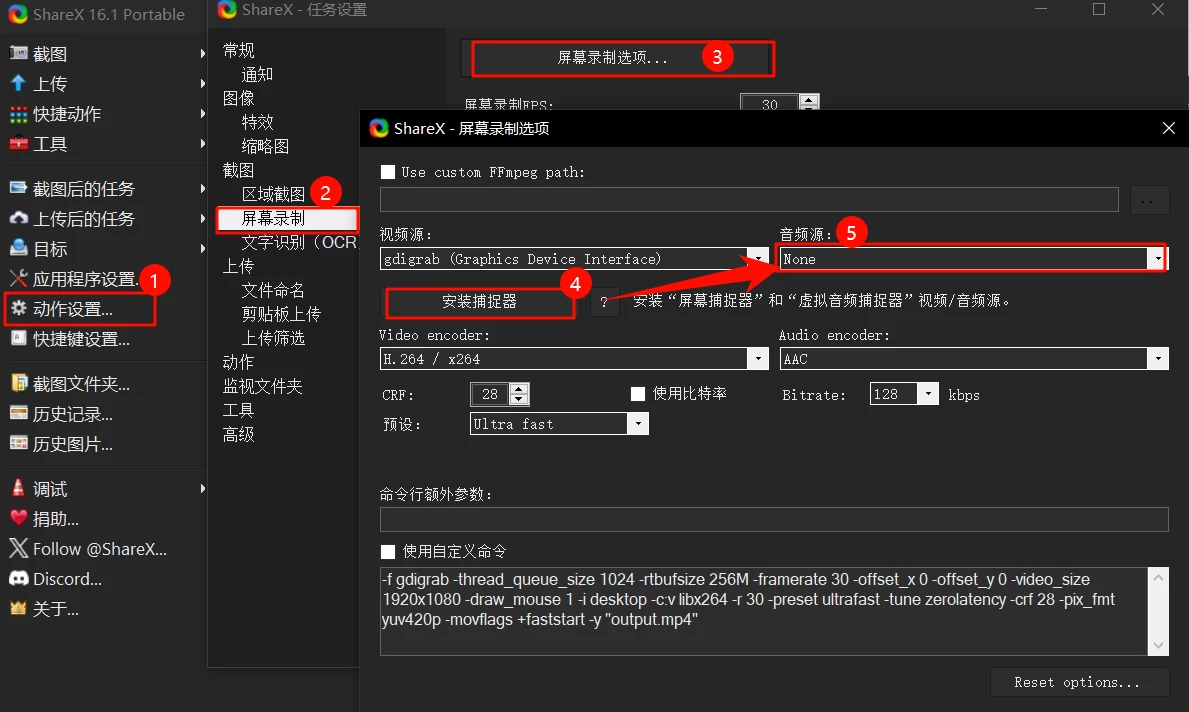Click the 上传后的任务 cloud icon
This screenshot has height=712, width=1189.
click(18, 218)
